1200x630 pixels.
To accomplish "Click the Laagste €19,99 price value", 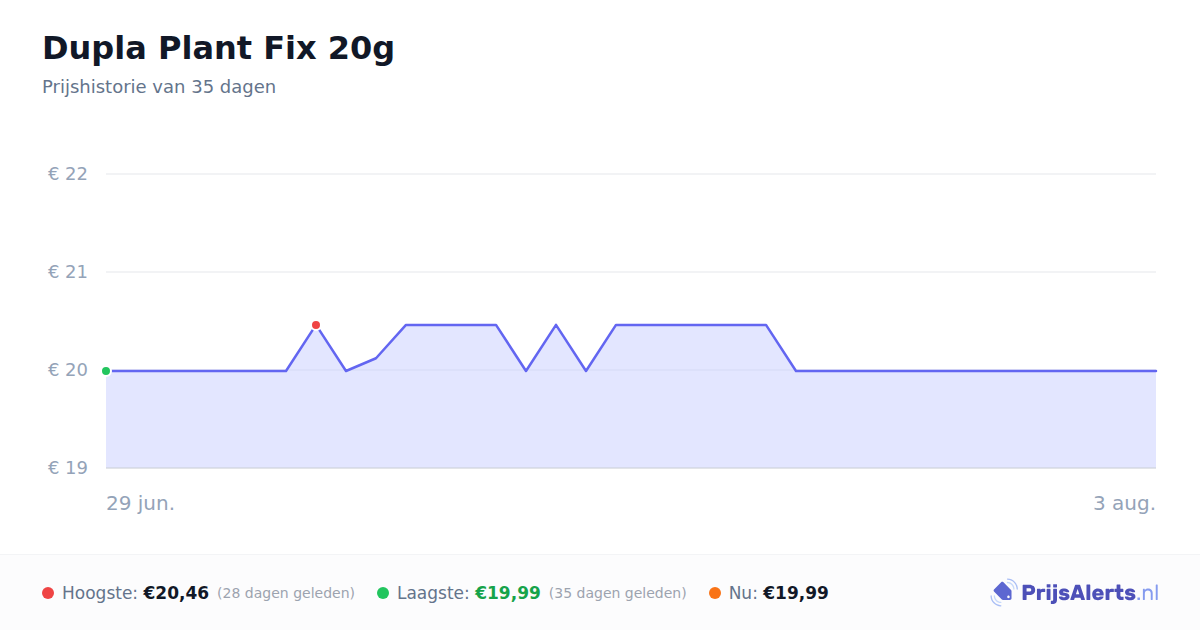I will (508, 593).
